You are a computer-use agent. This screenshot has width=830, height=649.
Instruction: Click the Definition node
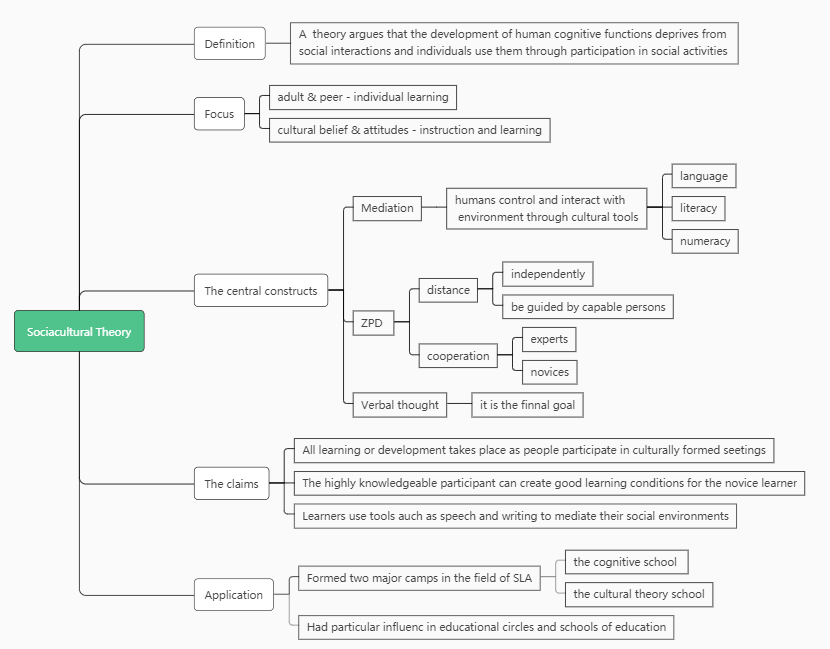tap(229, 44)
